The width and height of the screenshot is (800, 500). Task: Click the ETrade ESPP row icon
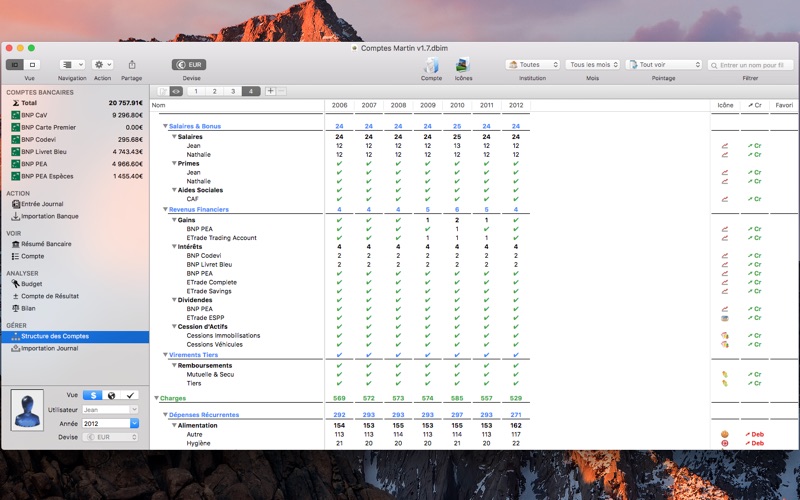(724, 318)
